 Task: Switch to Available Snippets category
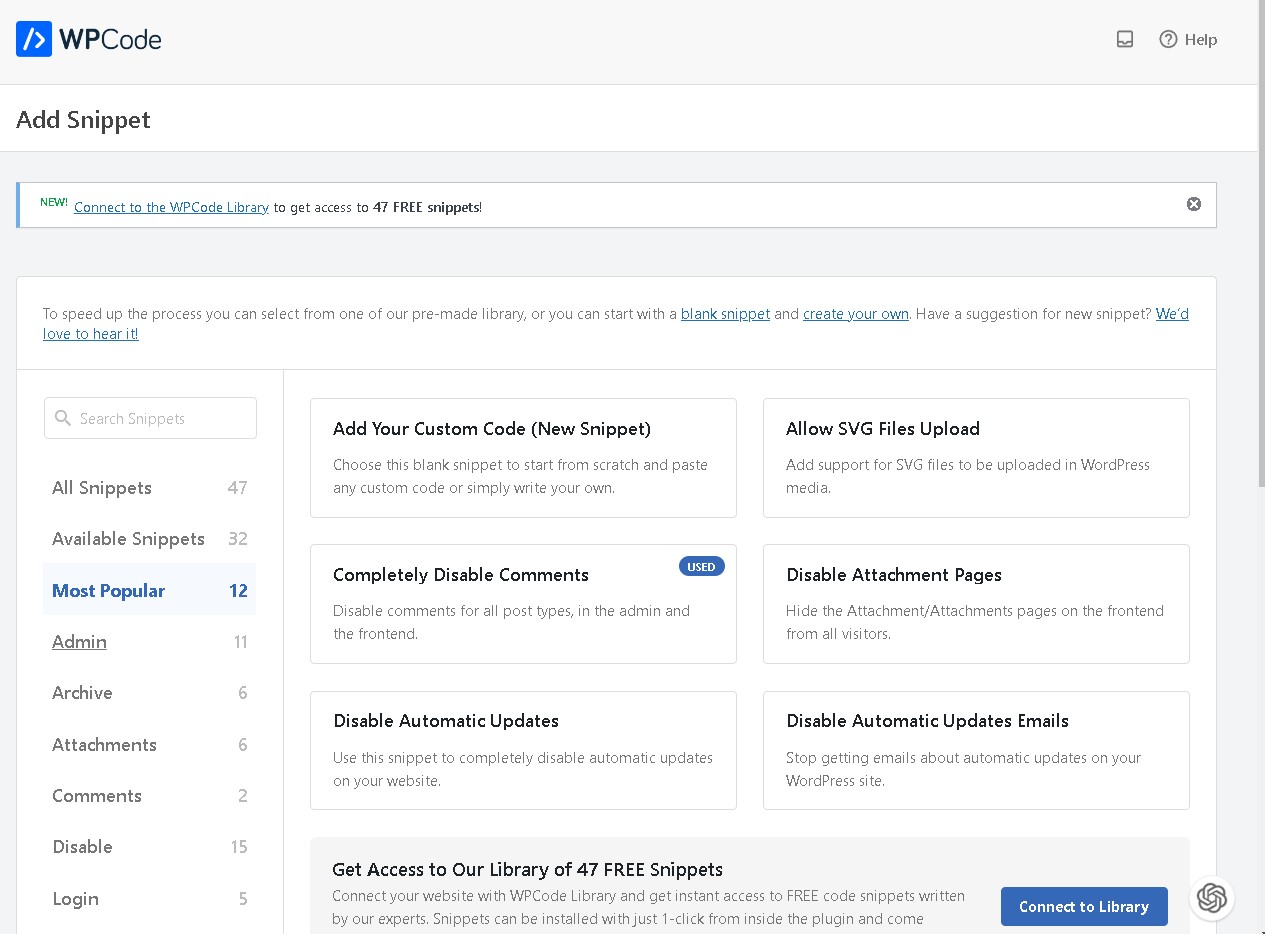pos(128,539)
